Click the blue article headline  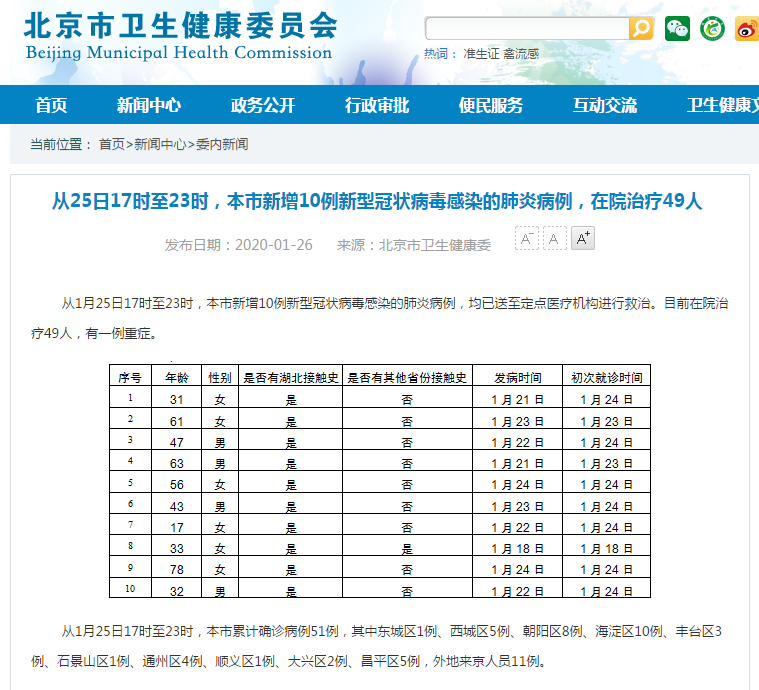(377, 201)
